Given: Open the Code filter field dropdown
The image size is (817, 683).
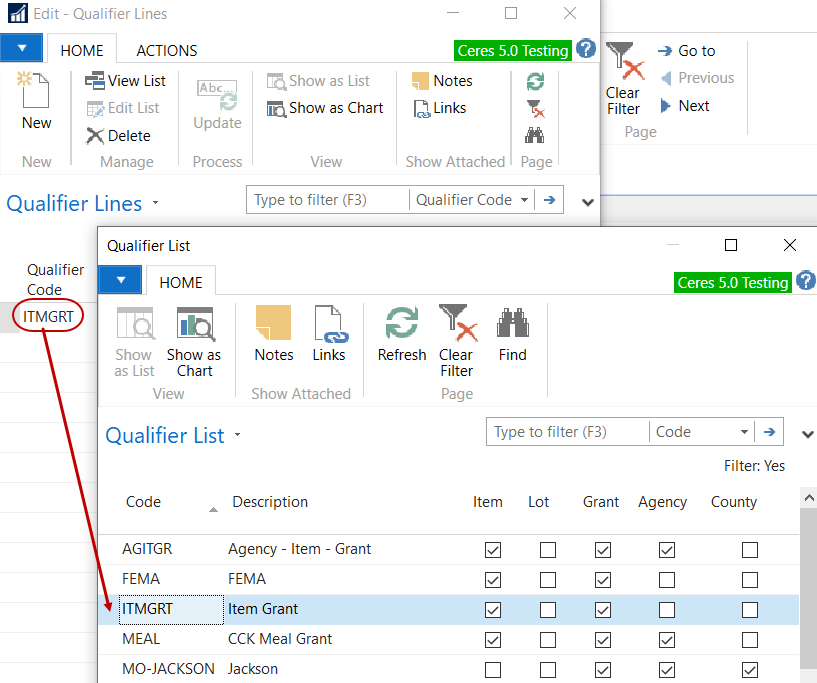Looking at the screenshot, I should click(745, 432).
